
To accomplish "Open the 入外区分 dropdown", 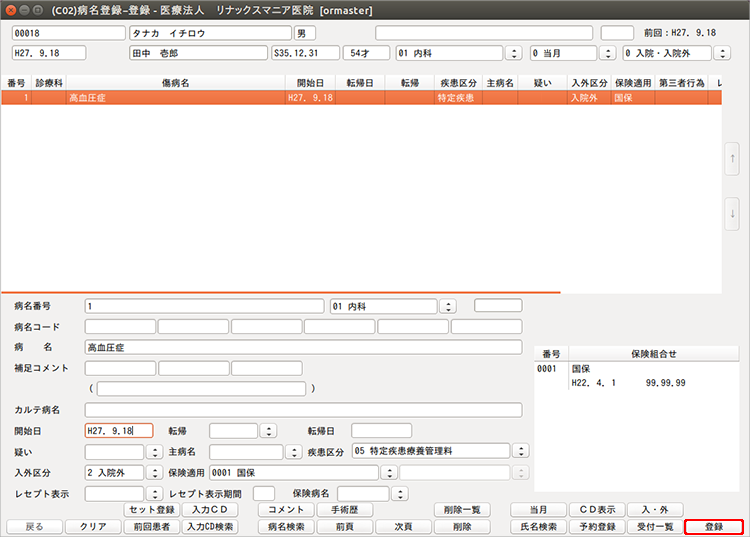I will (x=154, y=473).
